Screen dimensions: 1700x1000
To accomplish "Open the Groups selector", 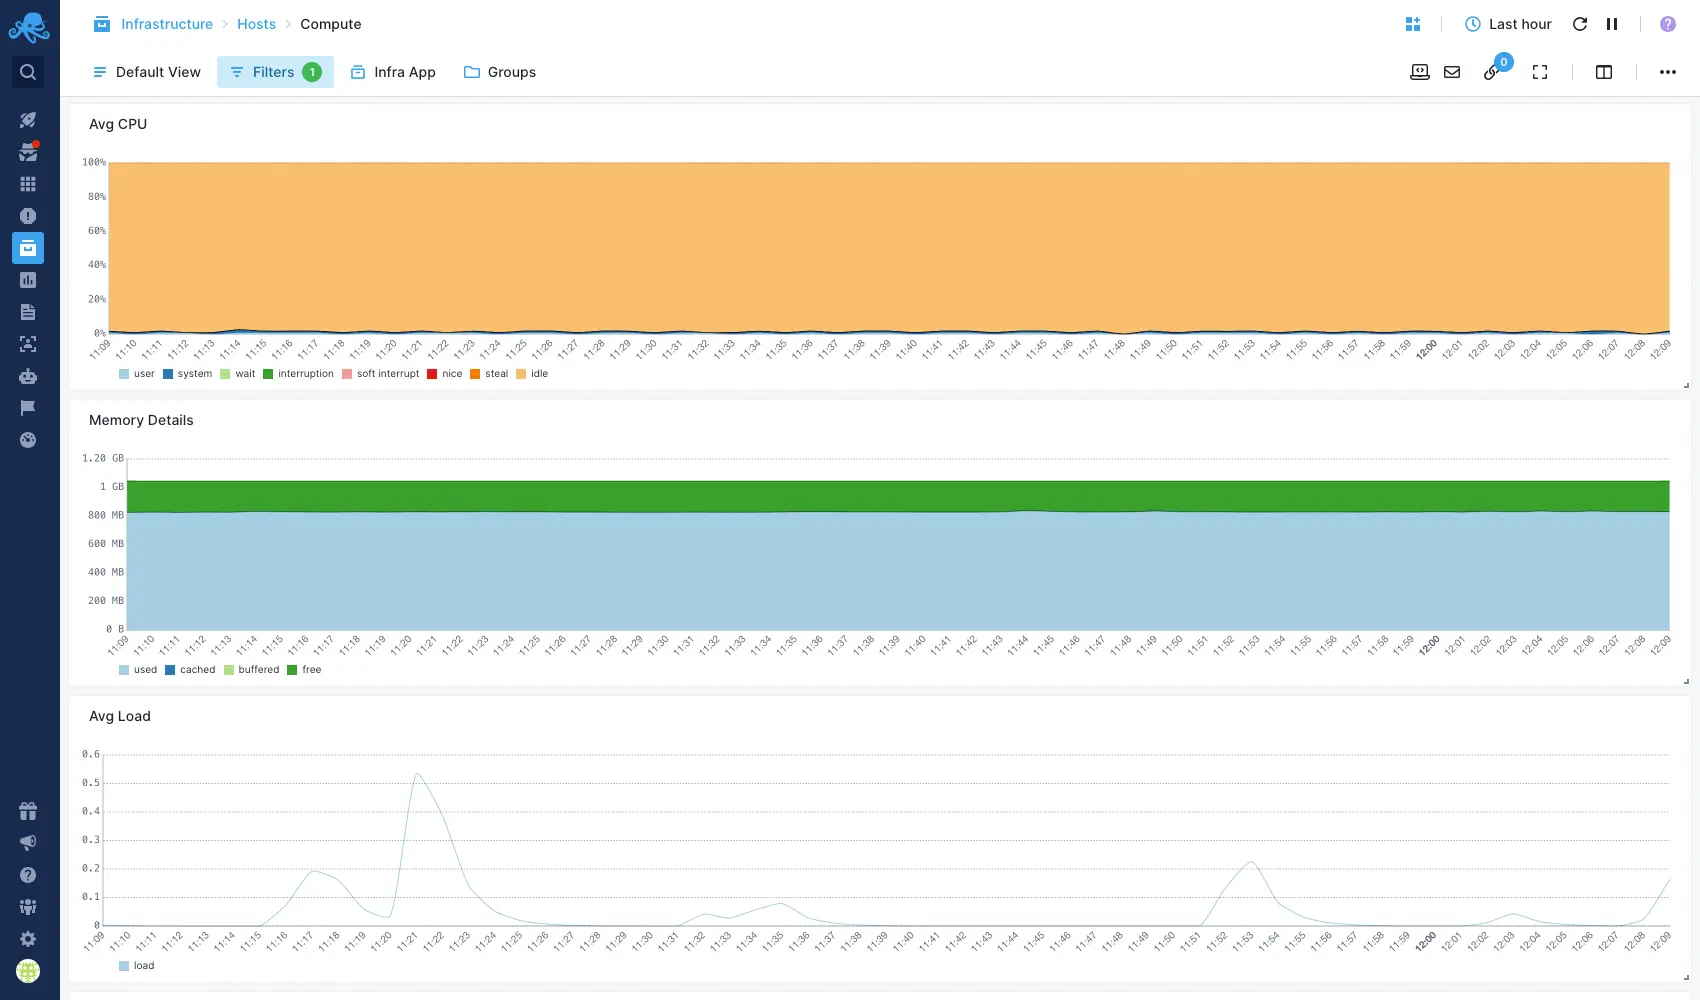I will click(x=500, y=72).
